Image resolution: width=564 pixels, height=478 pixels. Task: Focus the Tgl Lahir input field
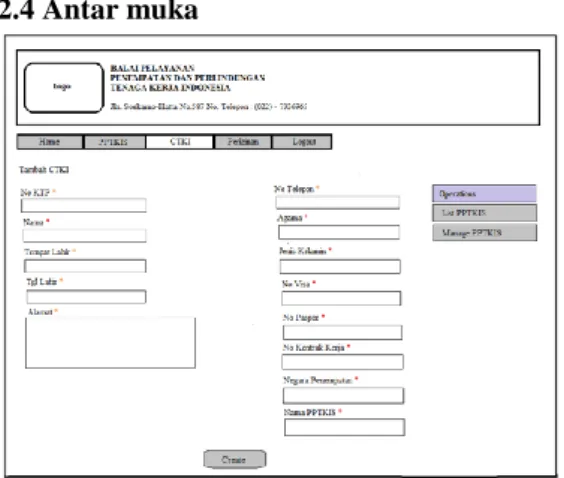[x=86, y=297]
